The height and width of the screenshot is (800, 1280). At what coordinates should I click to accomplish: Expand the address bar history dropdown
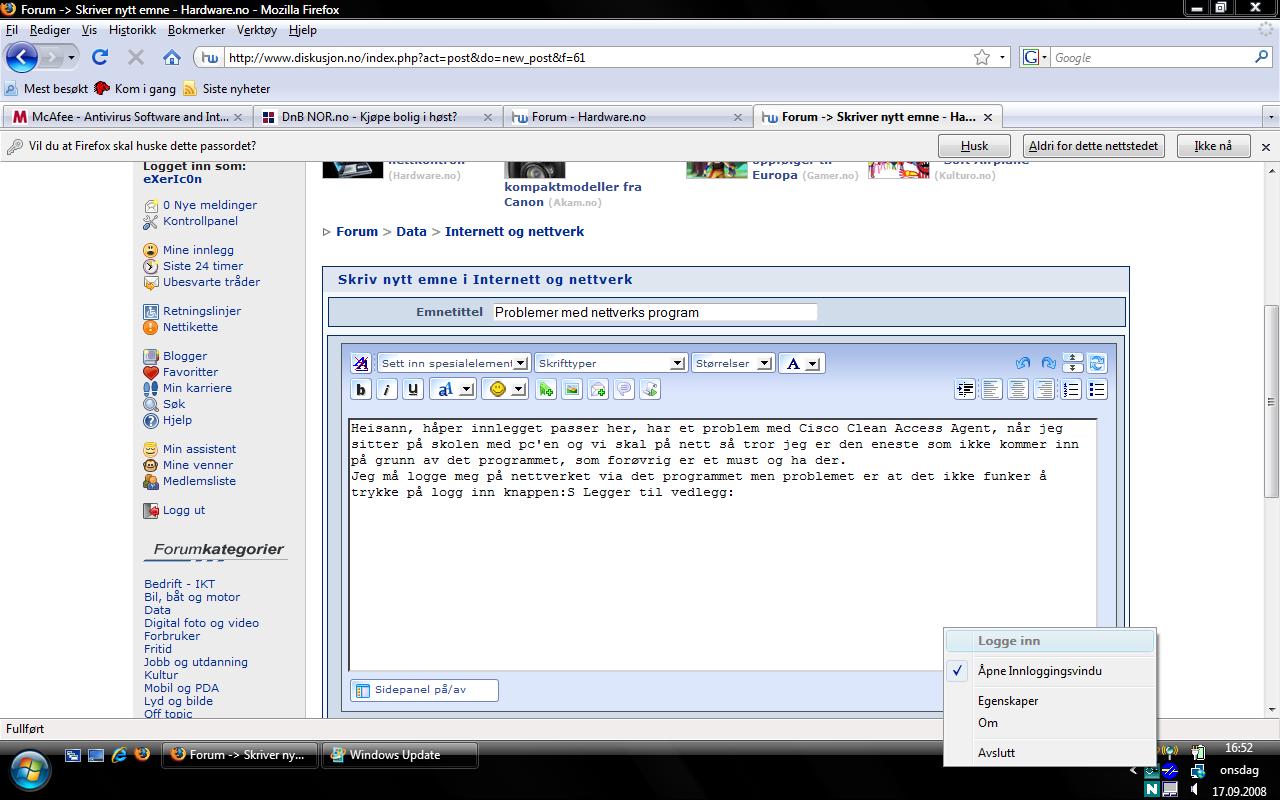click(x=1003, y=57)
